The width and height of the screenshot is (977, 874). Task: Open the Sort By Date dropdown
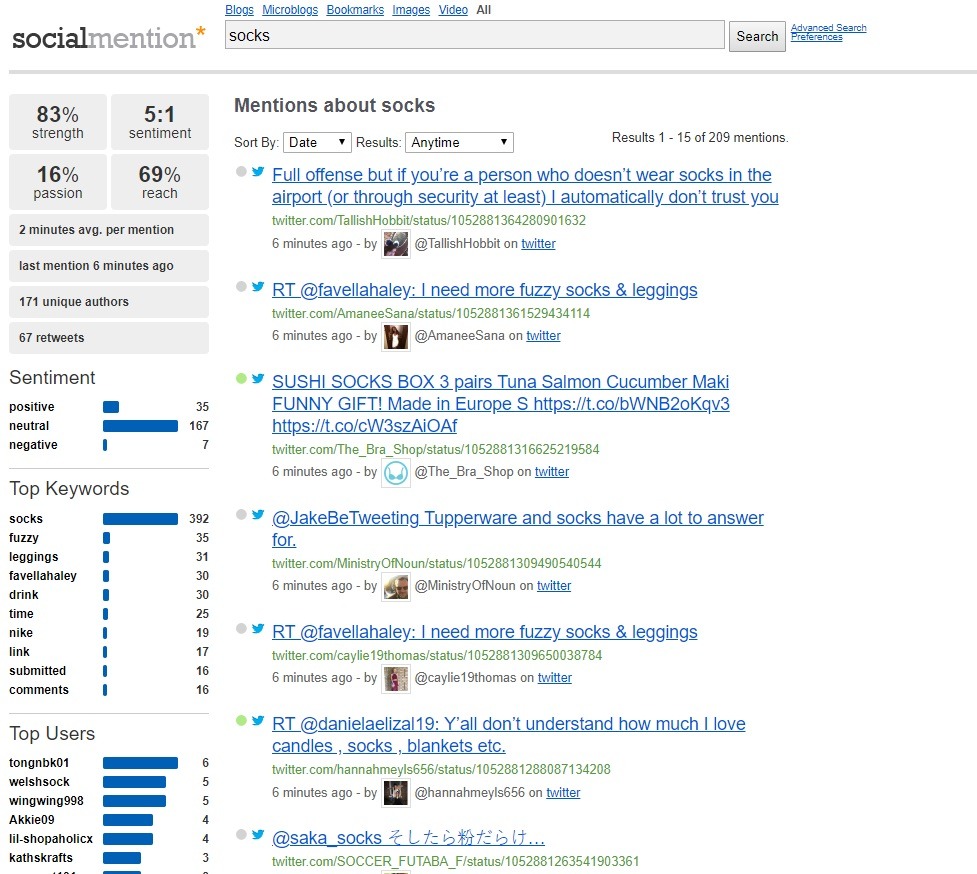tap(317, 143)
